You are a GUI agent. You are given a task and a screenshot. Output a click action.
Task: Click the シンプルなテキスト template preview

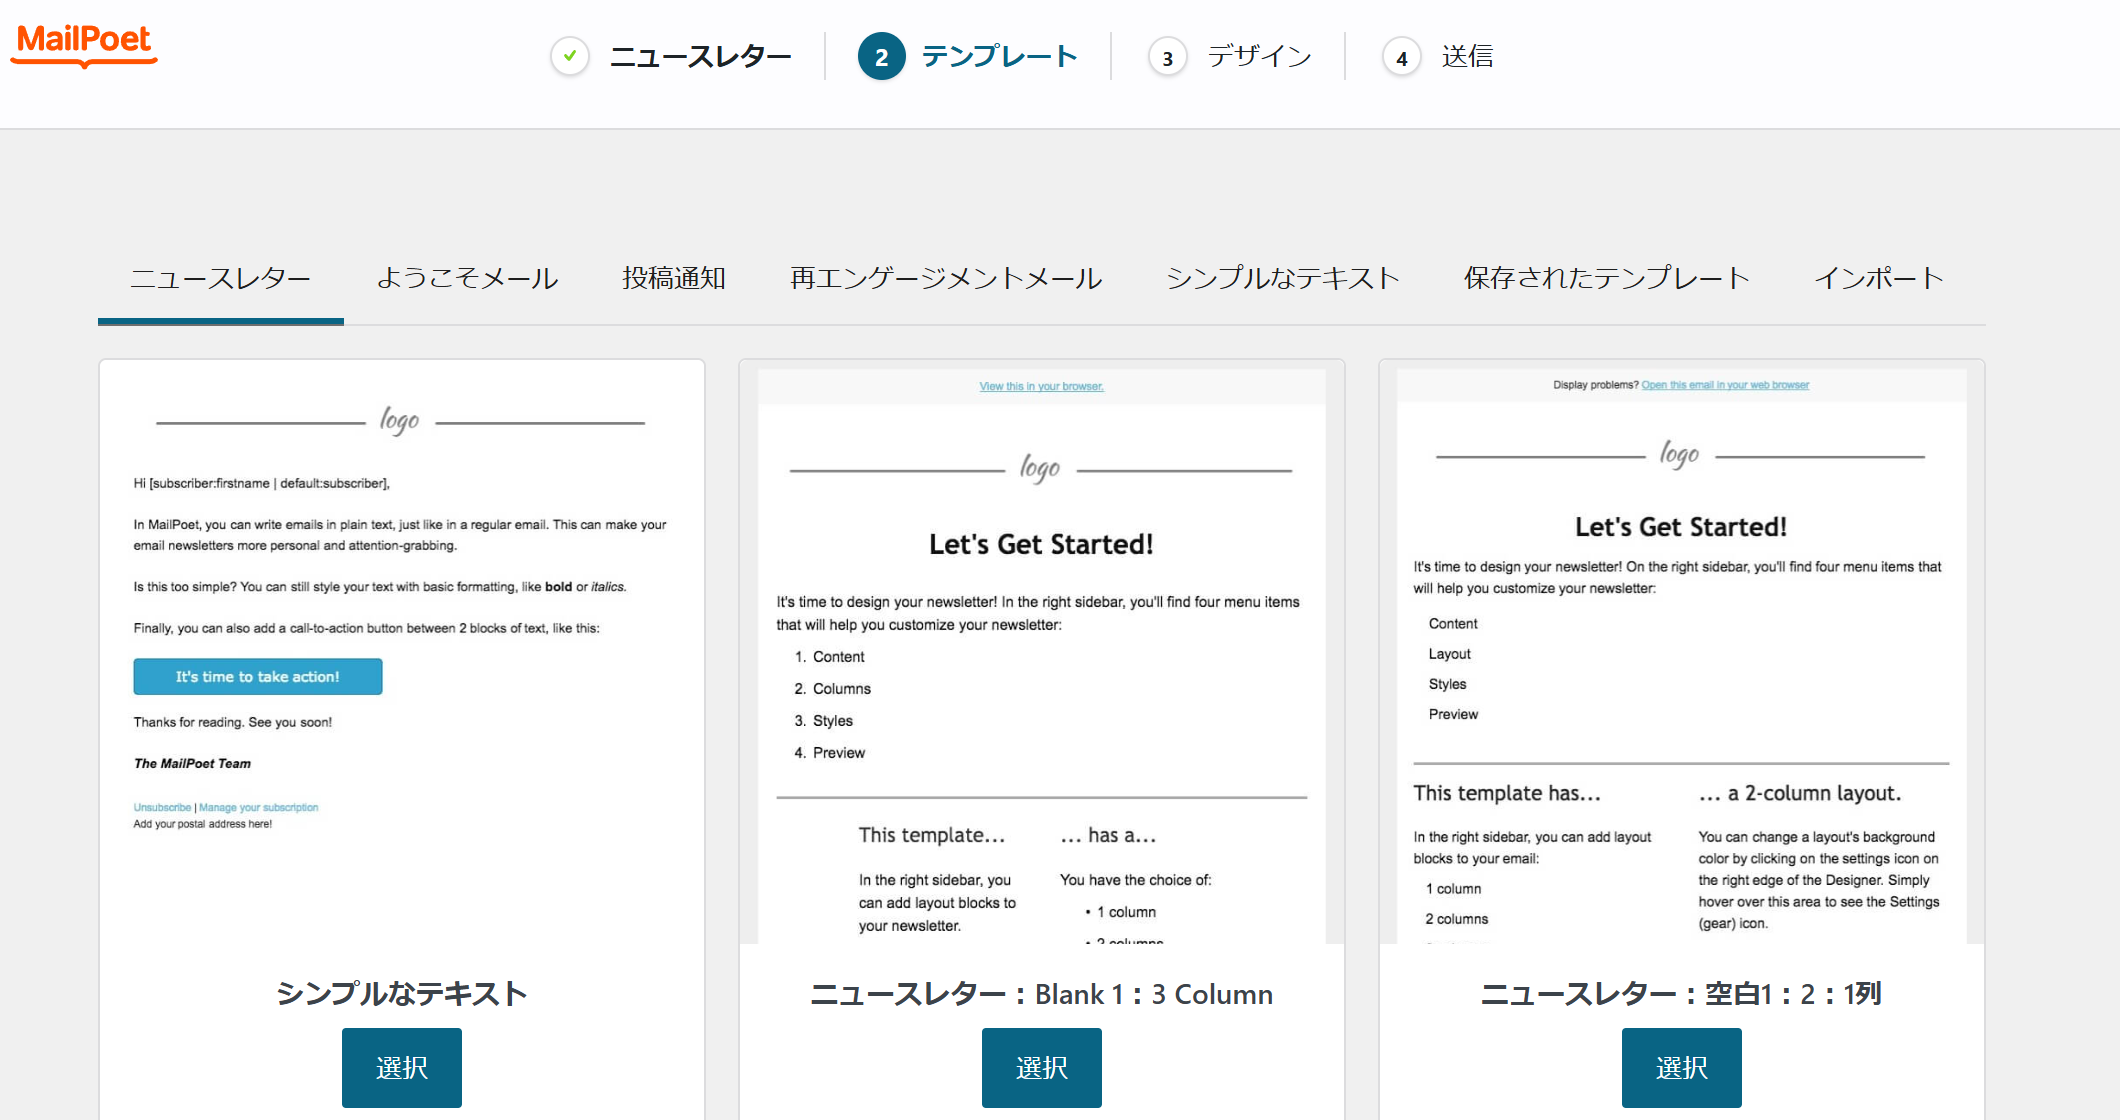tap(402, 652)
